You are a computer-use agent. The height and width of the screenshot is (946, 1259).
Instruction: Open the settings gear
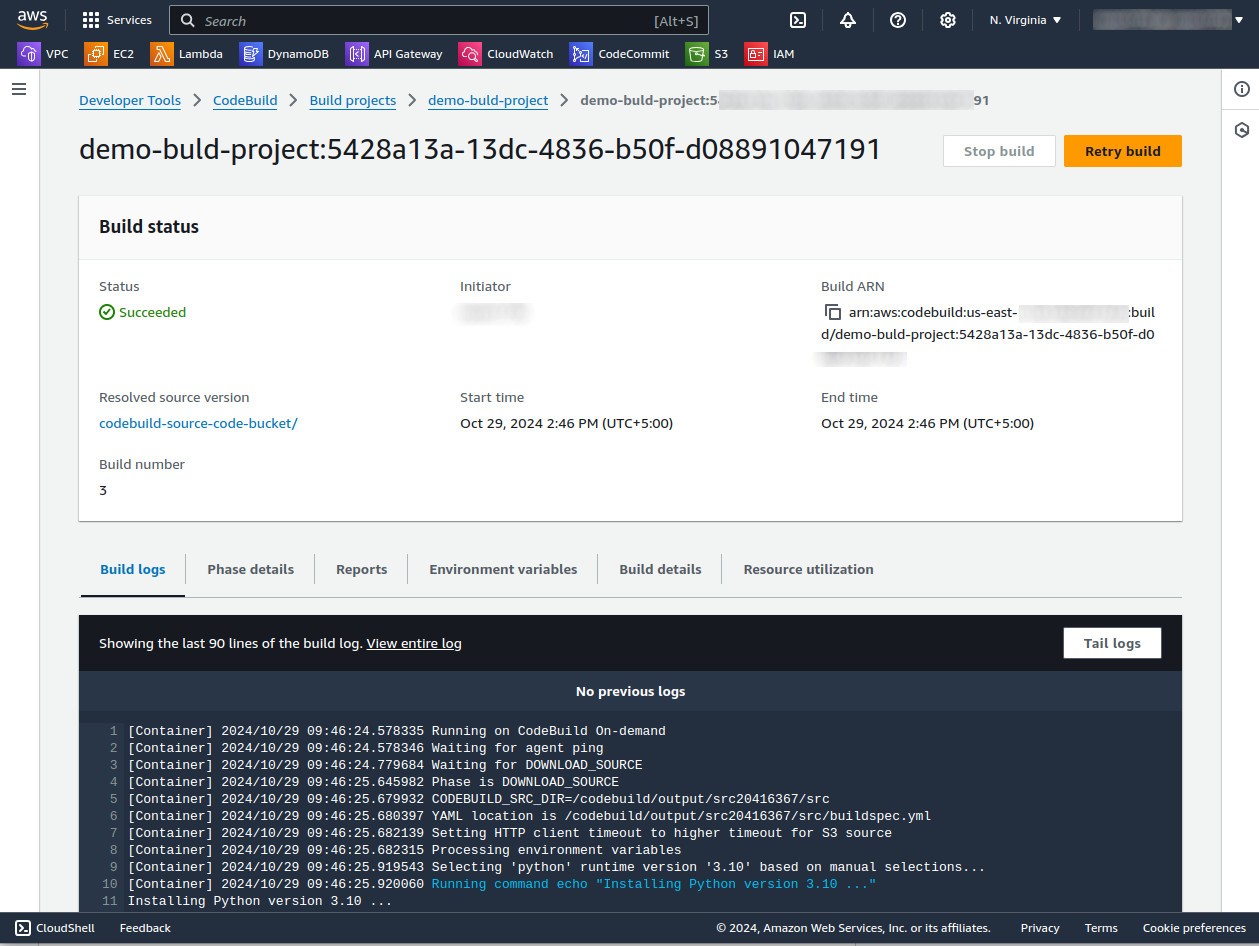click(x=948, y=20)
